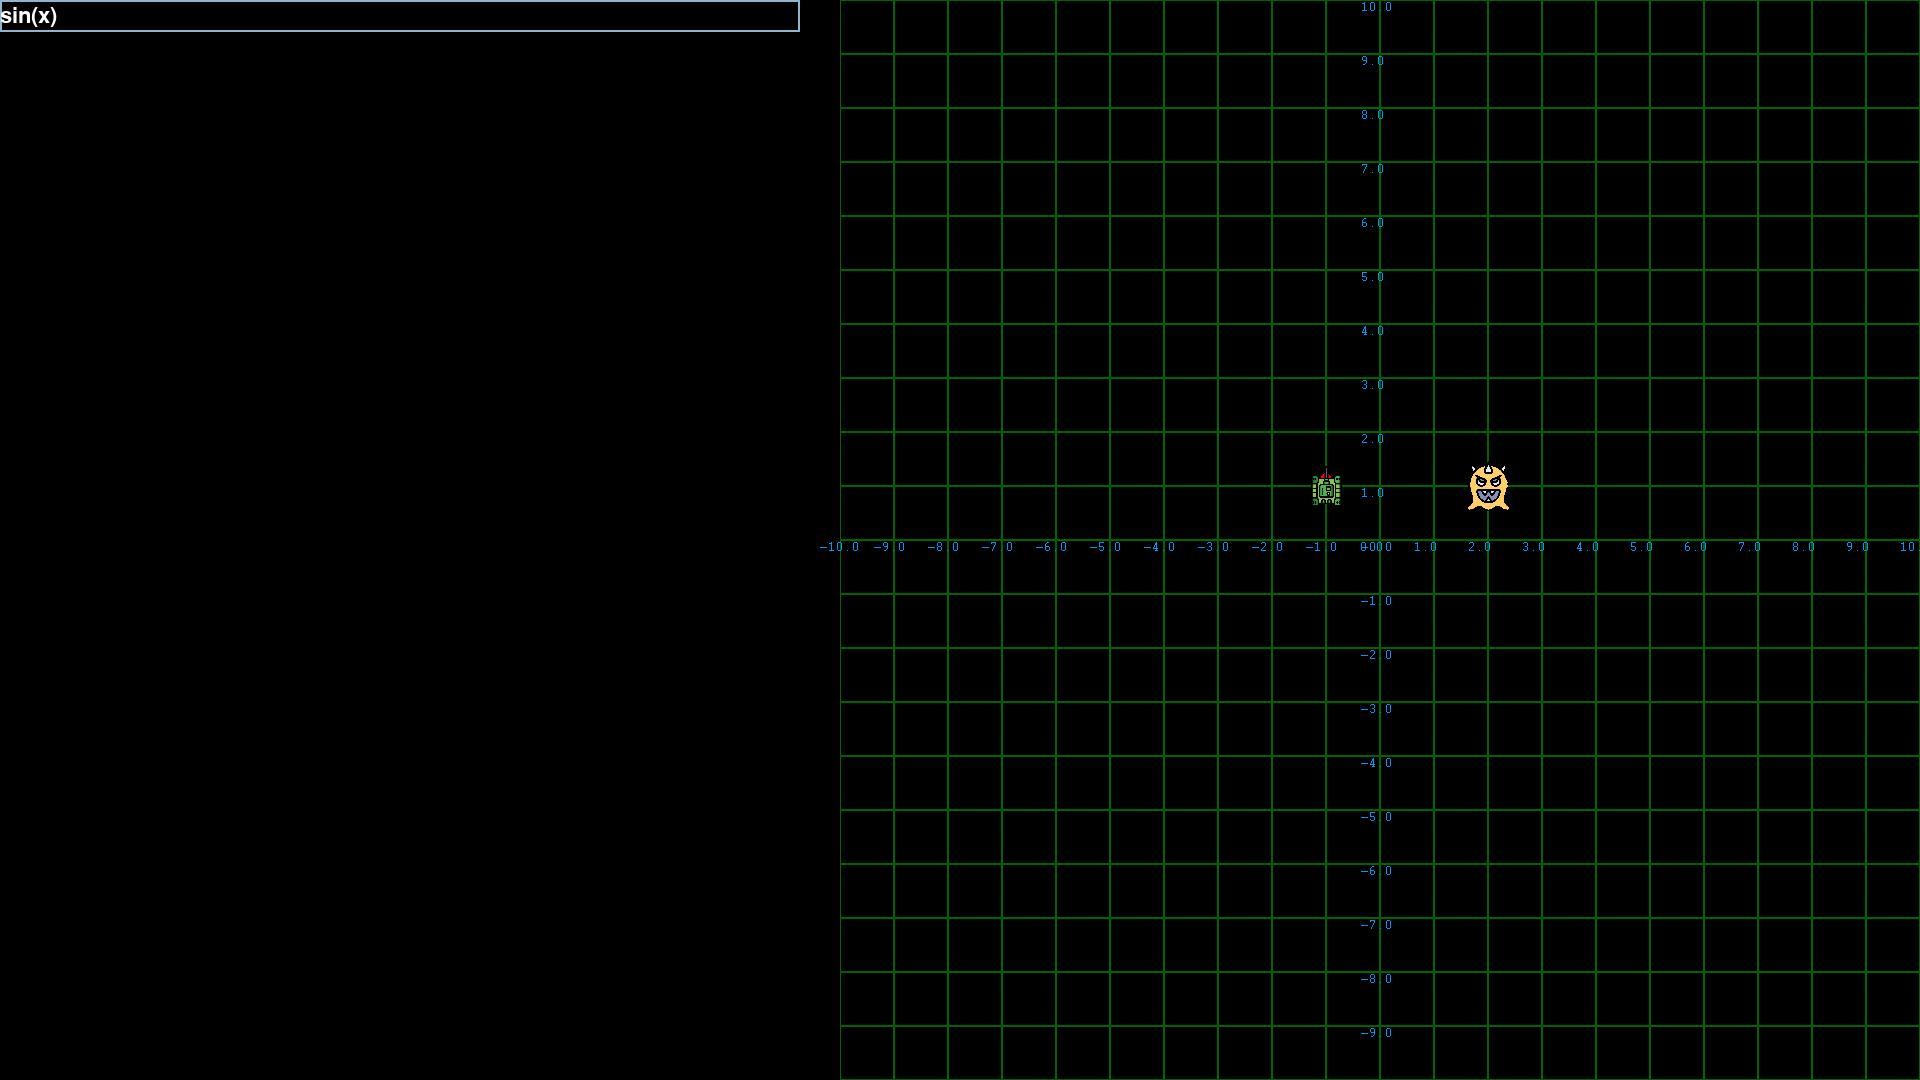Click the -10.0 label on the x-axis
The width and height of the screenshot is (1920, 1080).
pyautogui.click(x=839, y=547)
